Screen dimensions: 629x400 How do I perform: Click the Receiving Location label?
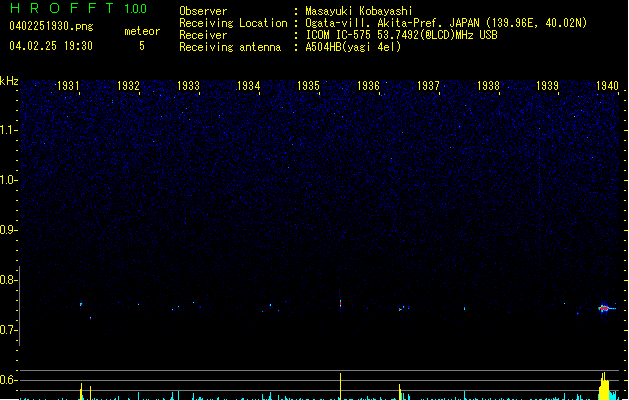pyautogui.click(x=233, y=23)
